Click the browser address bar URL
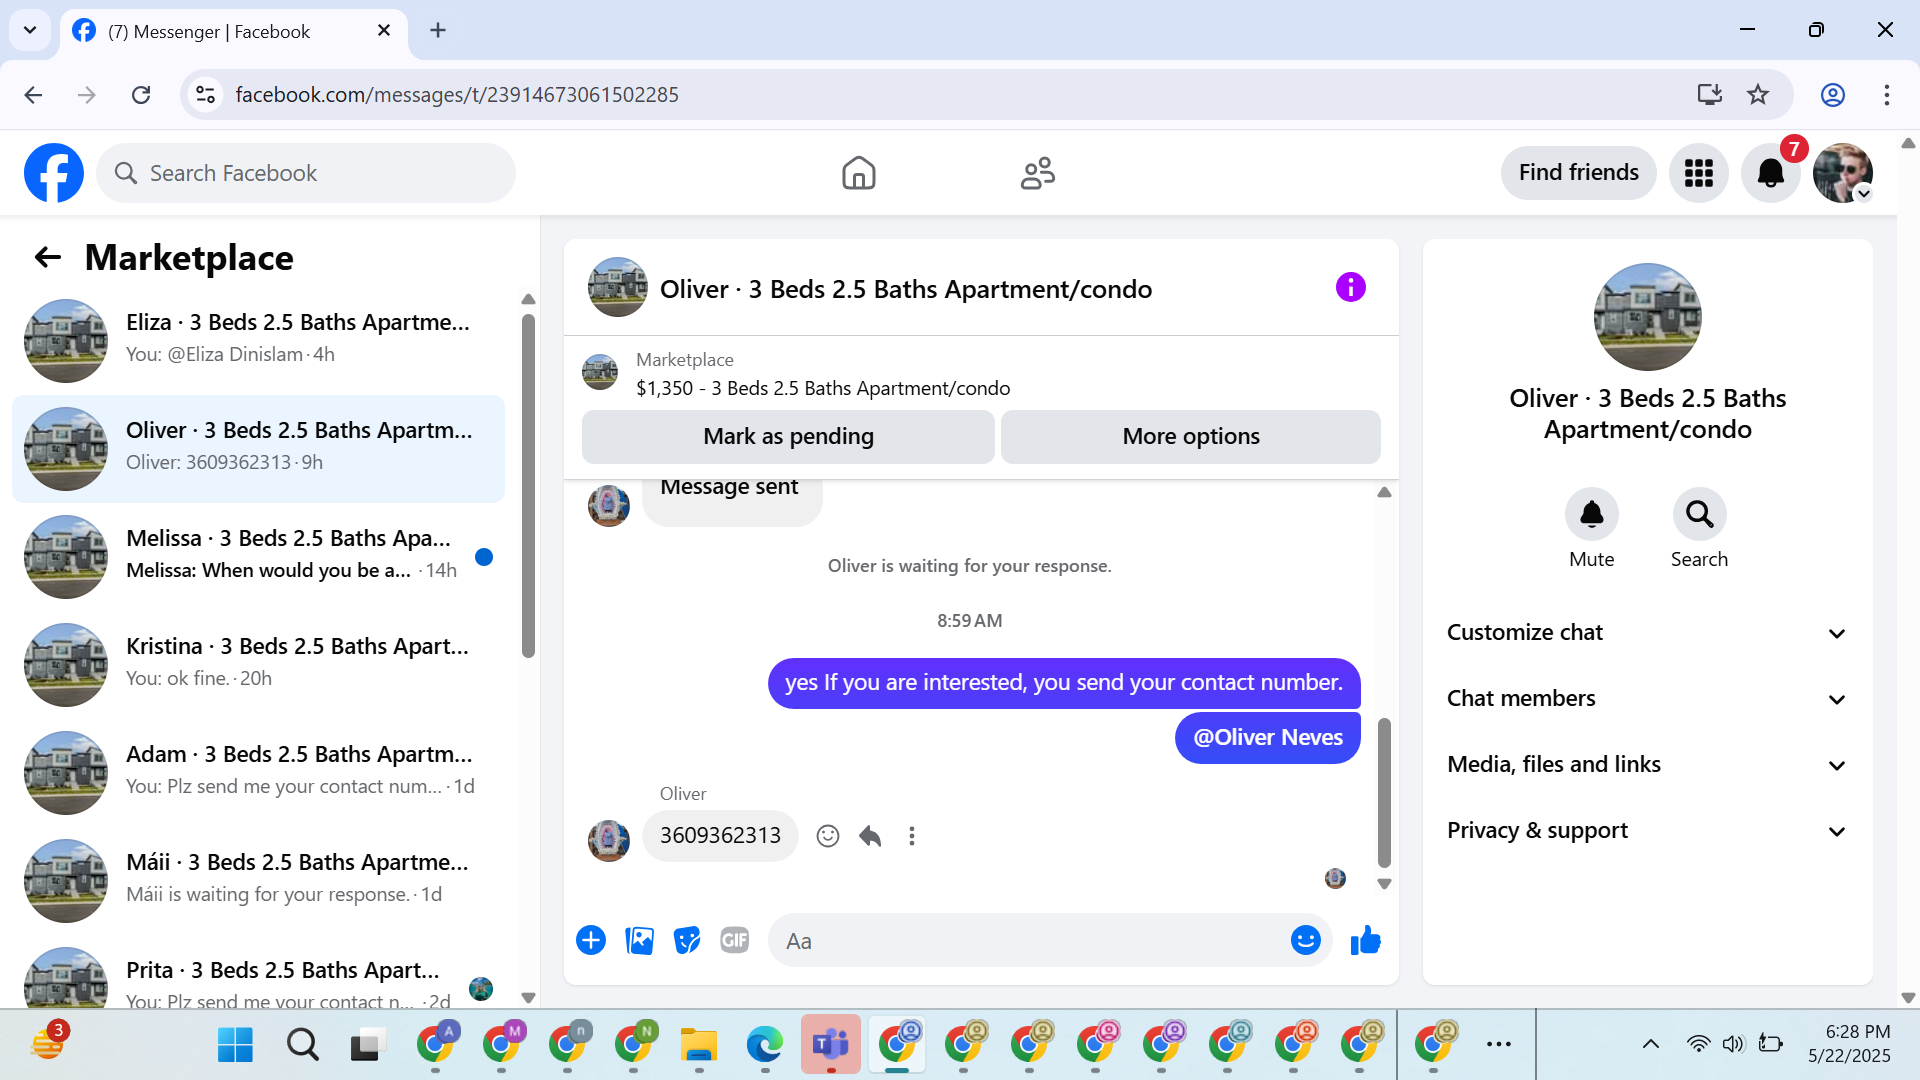1920x1080 pixels. point(457,95)
